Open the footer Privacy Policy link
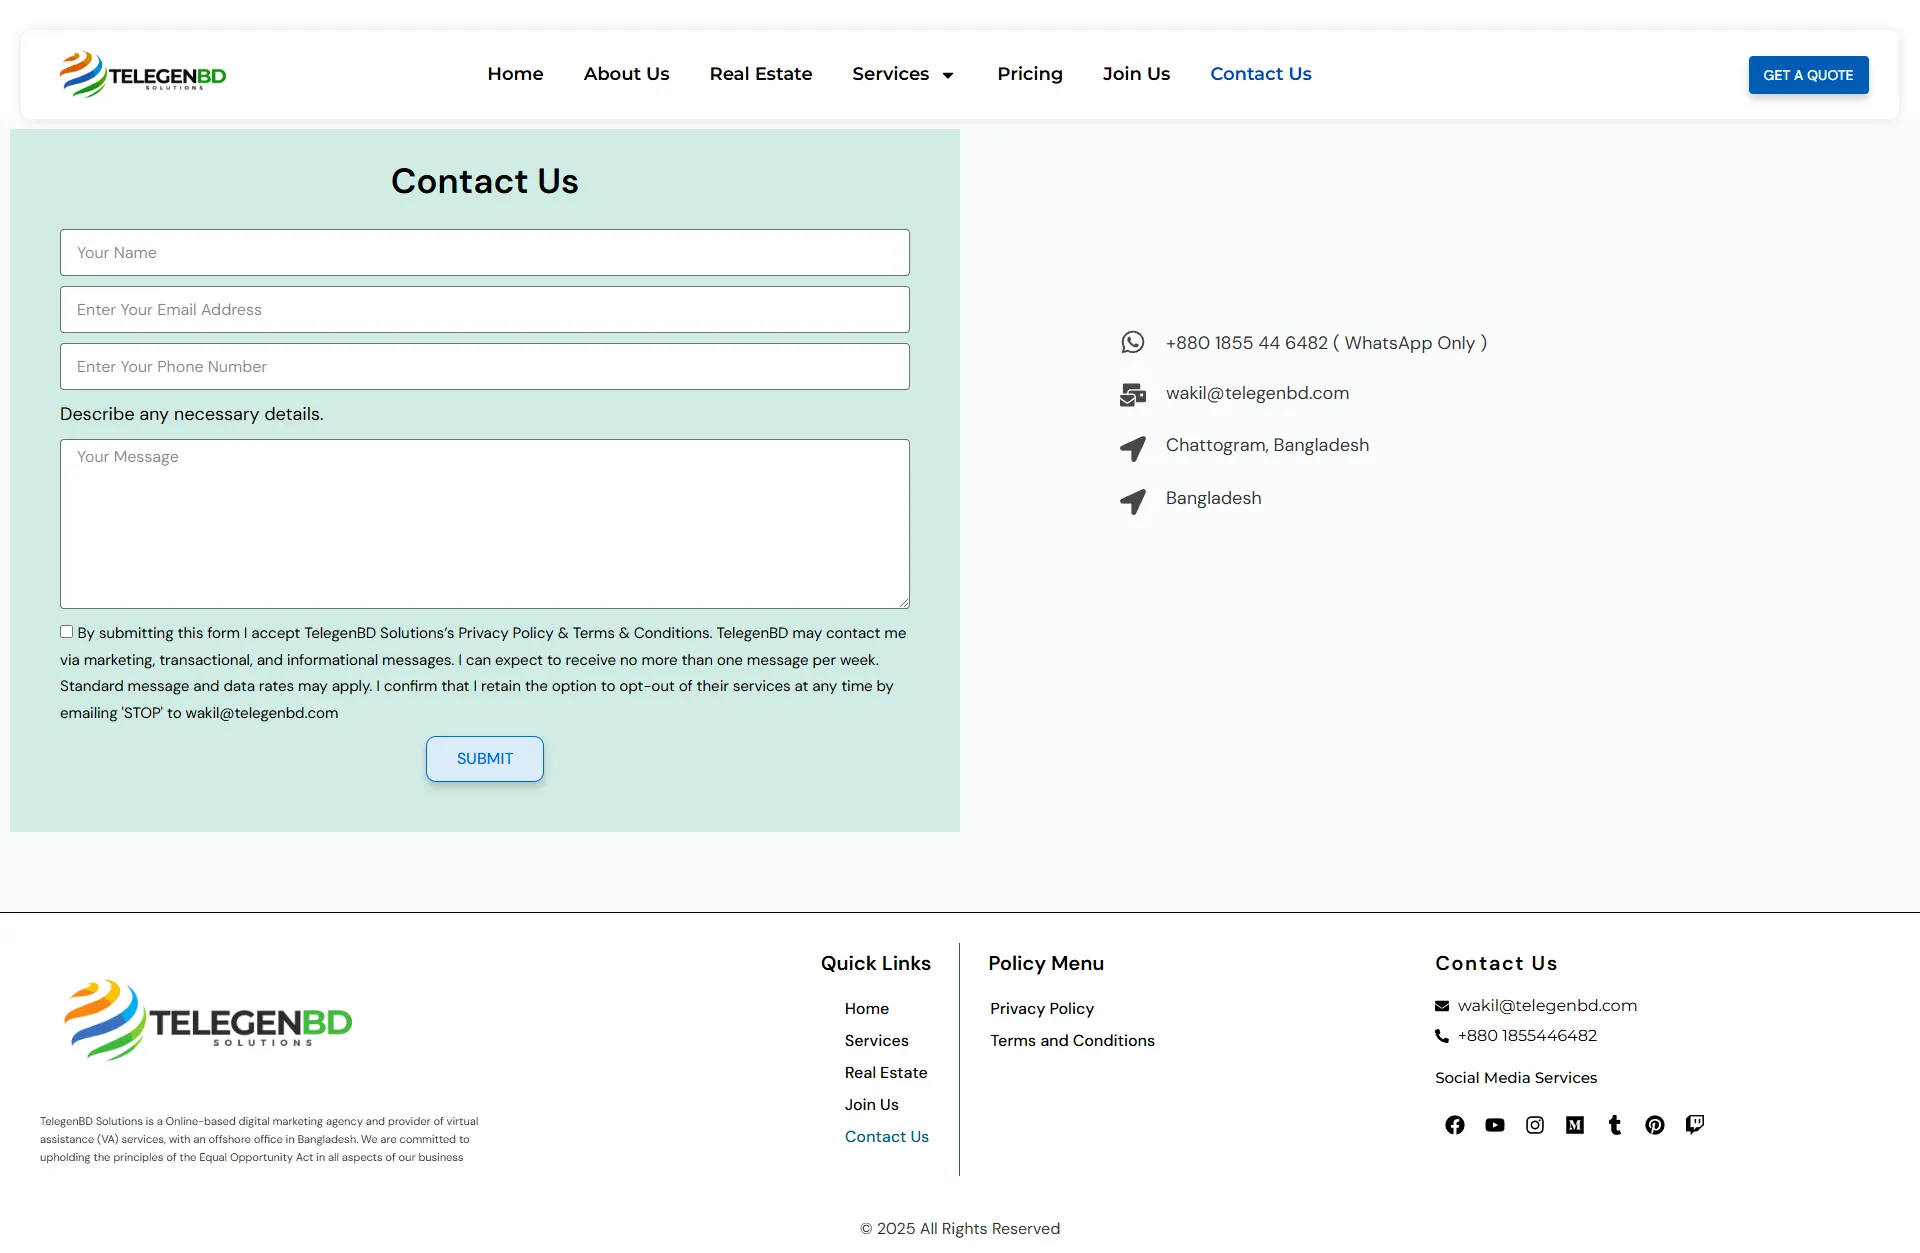Screen dimensions: 1920x1253 [x=1041, y=1008]
